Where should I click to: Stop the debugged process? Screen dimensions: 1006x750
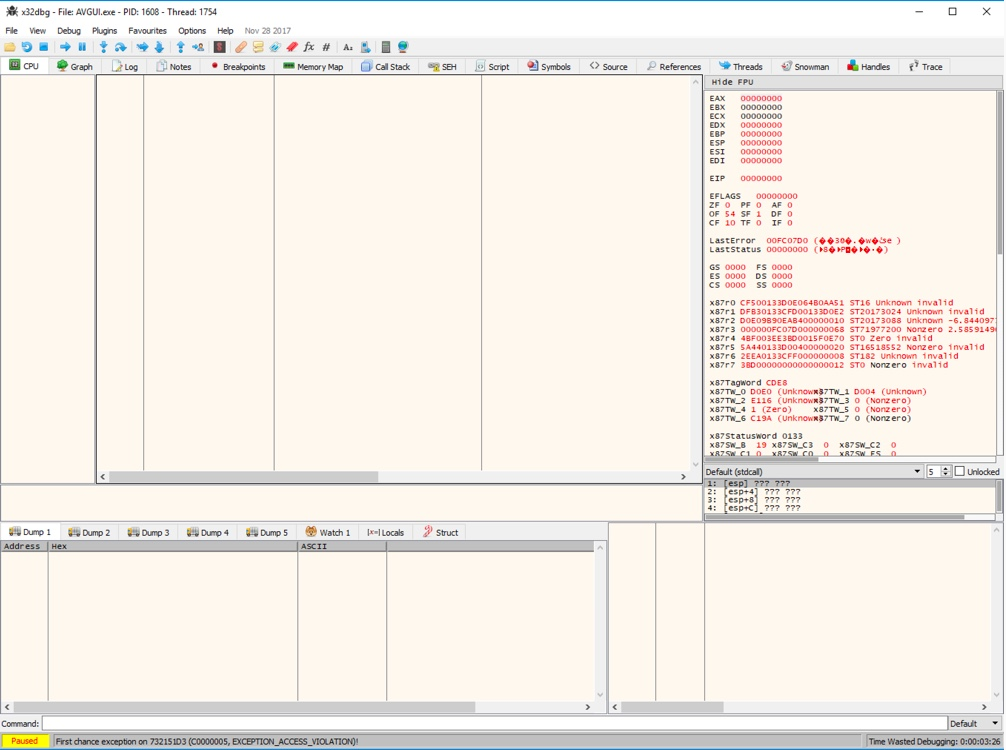click(44, 46)
